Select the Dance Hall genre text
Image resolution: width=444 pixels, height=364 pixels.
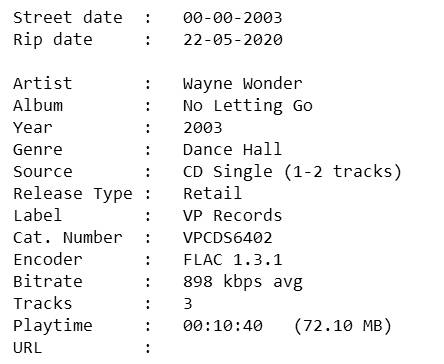[x=232, y=149]
